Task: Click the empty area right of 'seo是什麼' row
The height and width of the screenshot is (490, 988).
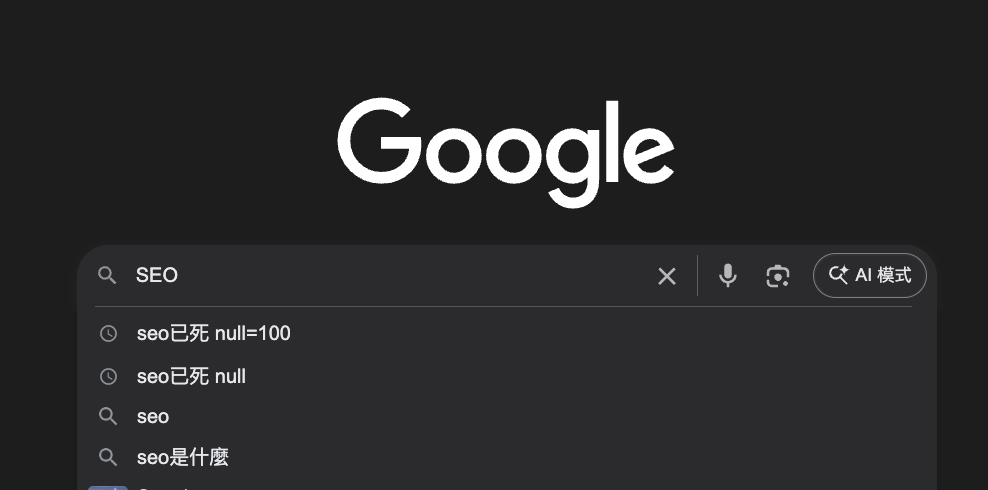Action: tap(600, 458)
